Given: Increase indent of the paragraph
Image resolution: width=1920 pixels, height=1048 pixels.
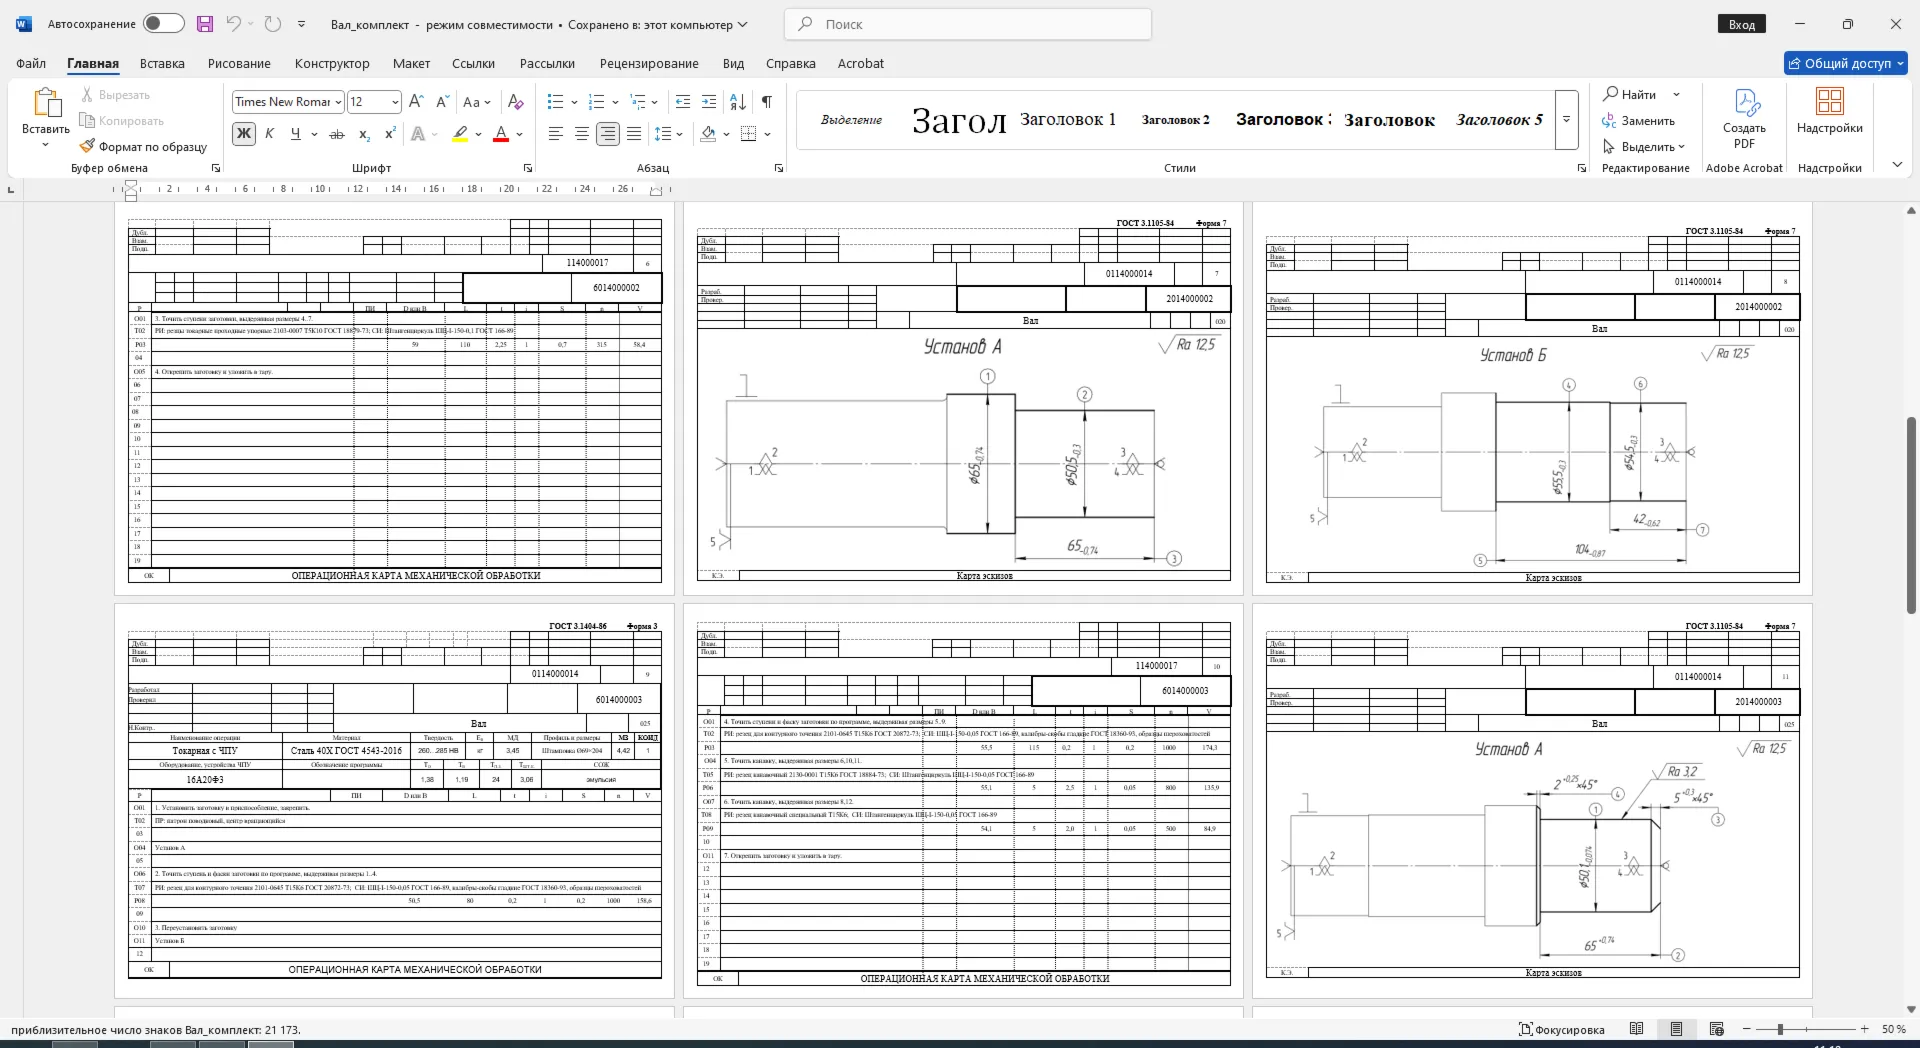Looking at the screenshot, I should 709,102.
